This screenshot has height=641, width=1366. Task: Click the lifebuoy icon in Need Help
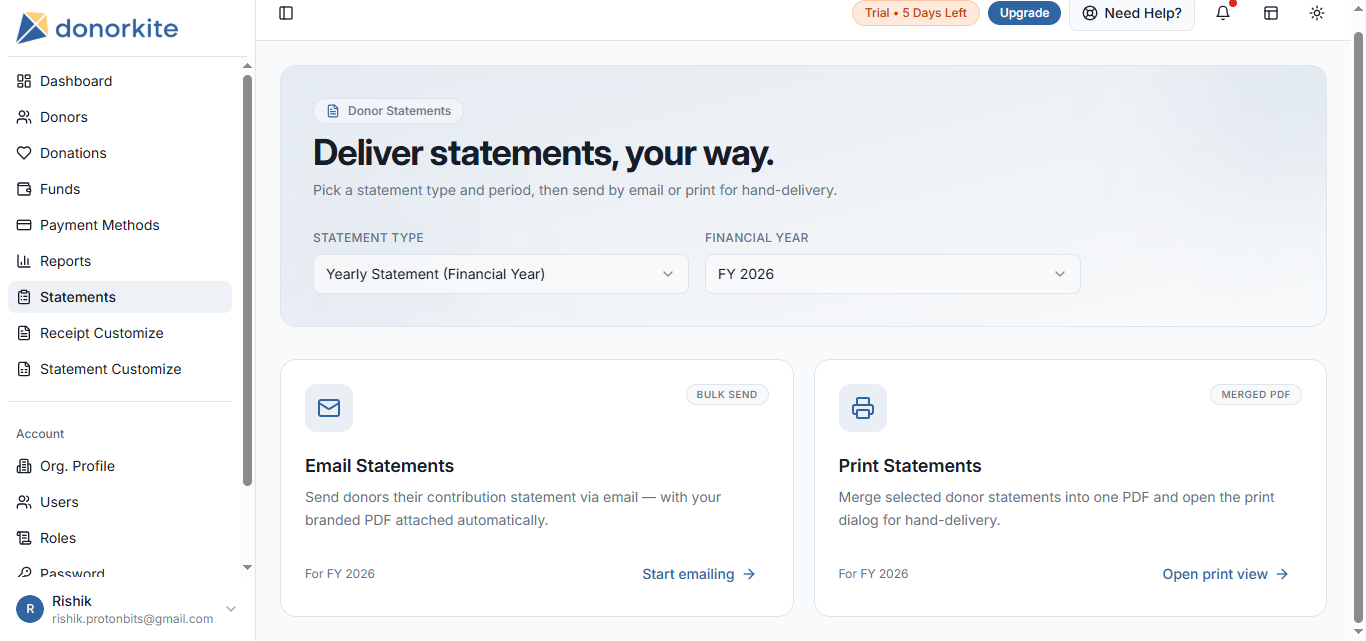point(1090,13)
